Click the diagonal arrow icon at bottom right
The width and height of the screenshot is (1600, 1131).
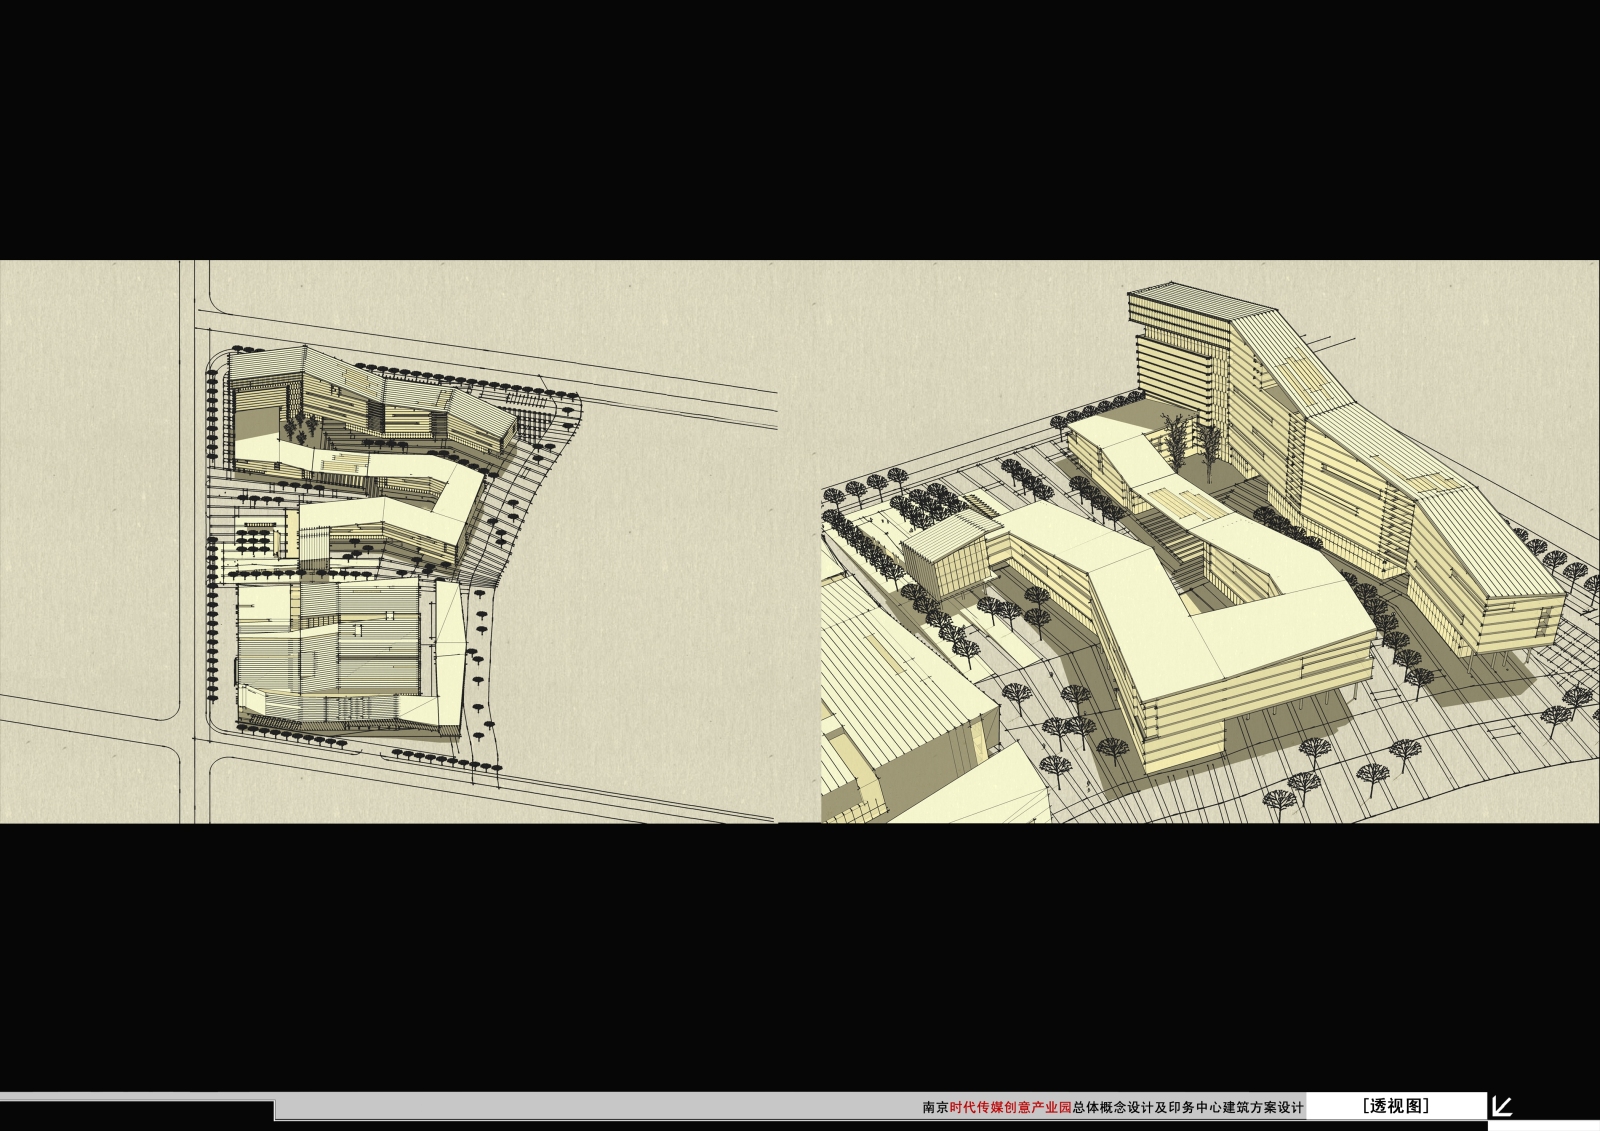[x=1501, y=1106]
